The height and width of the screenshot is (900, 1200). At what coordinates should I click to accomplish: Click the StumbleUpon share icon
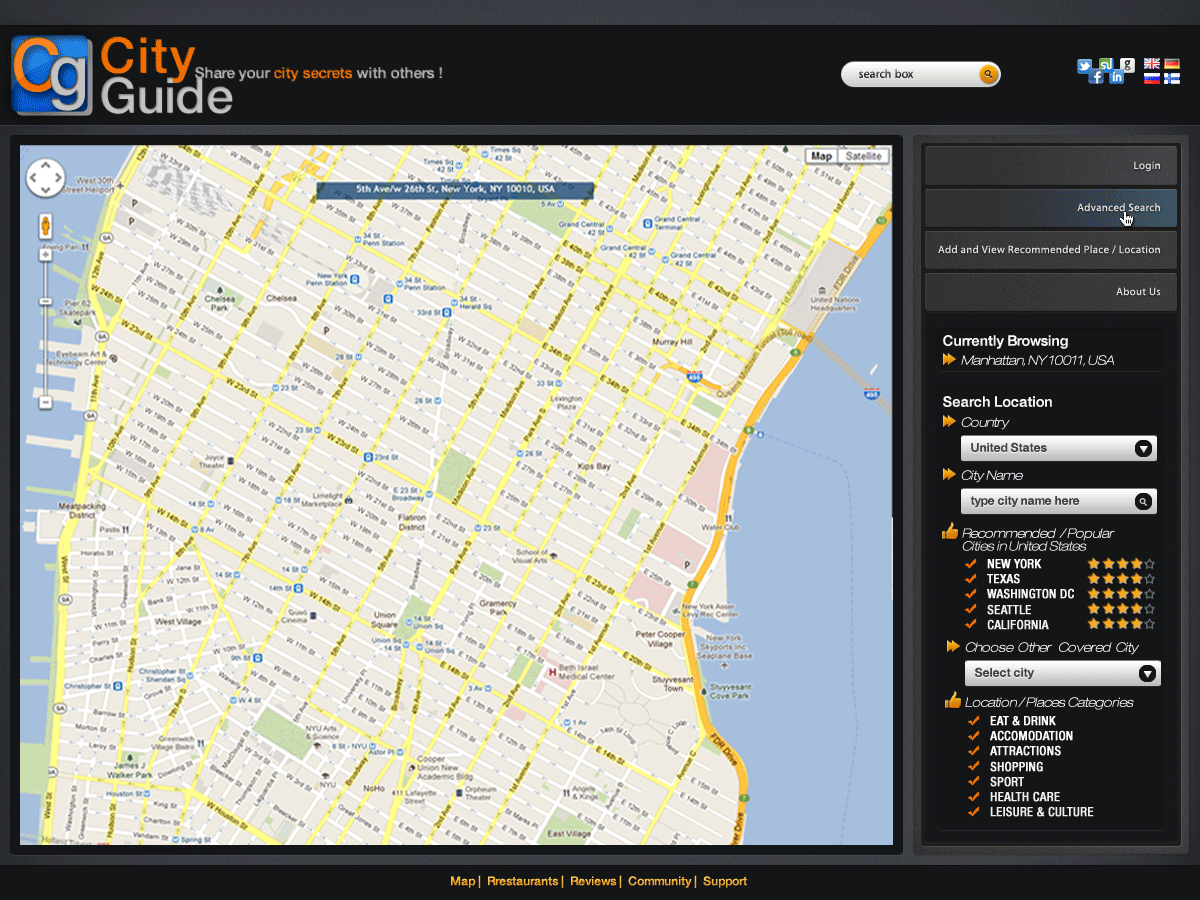(x=1106, y=65)
